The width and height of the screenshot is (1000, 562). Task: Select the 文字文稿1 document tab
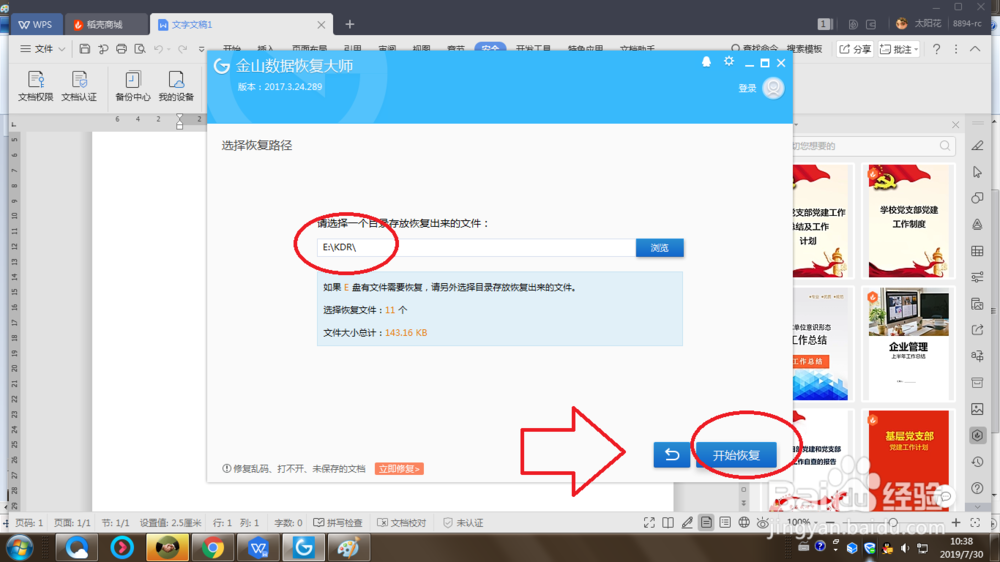241,24
